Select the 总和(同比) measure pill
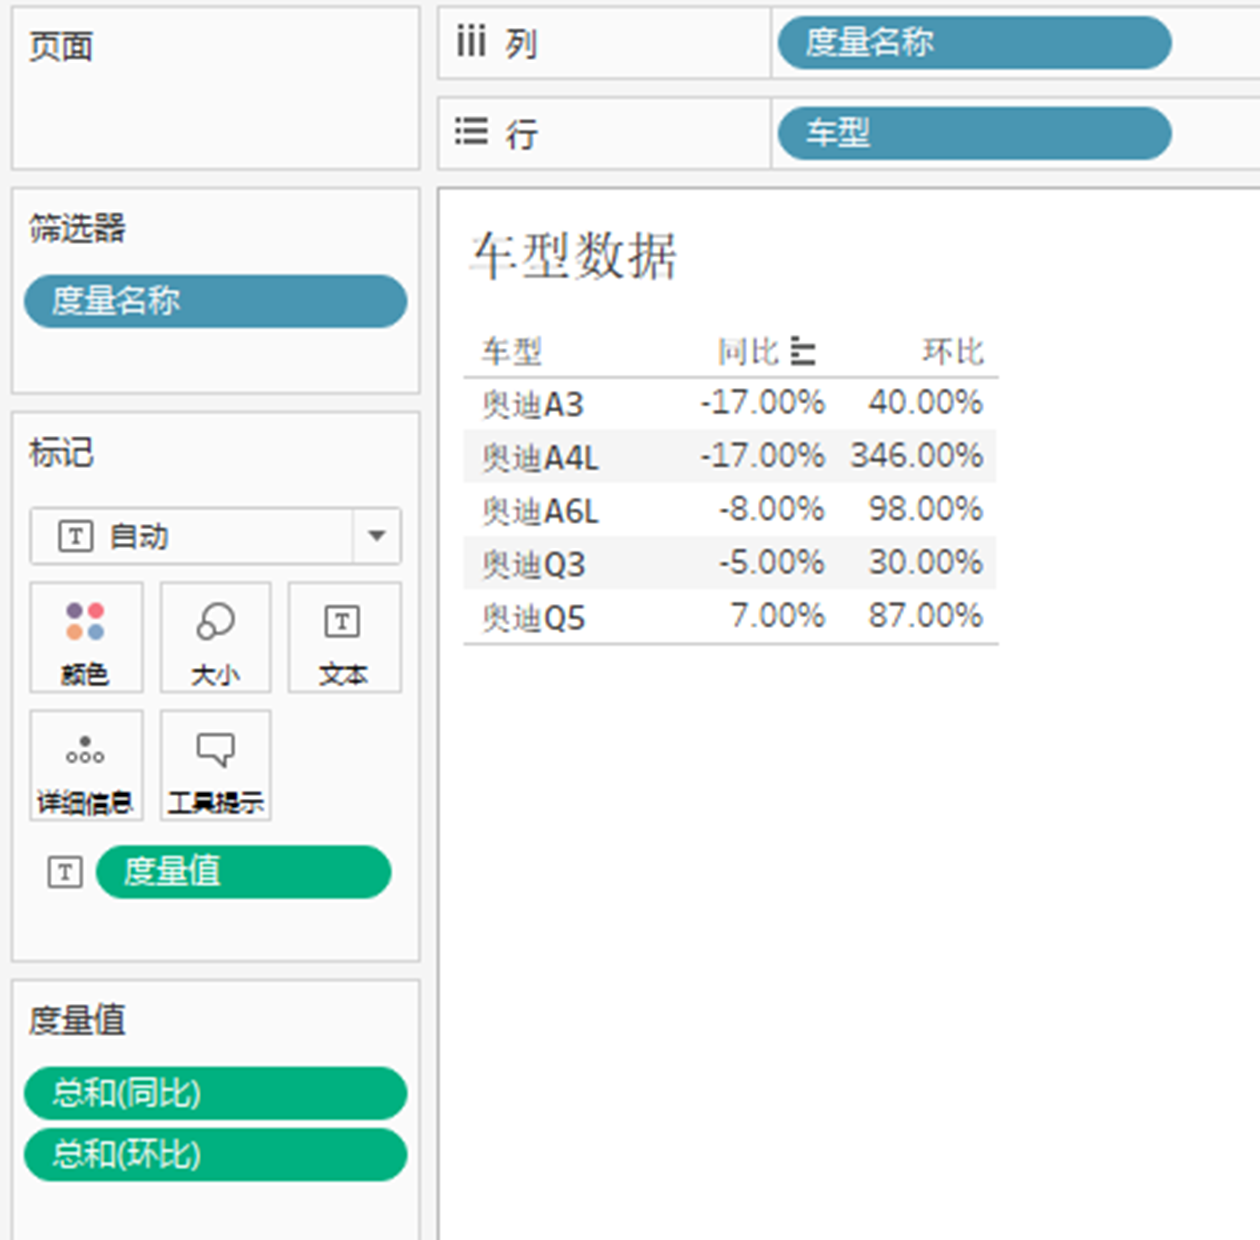This screenshot has height=1240, width=1260. coord(215,1092)
